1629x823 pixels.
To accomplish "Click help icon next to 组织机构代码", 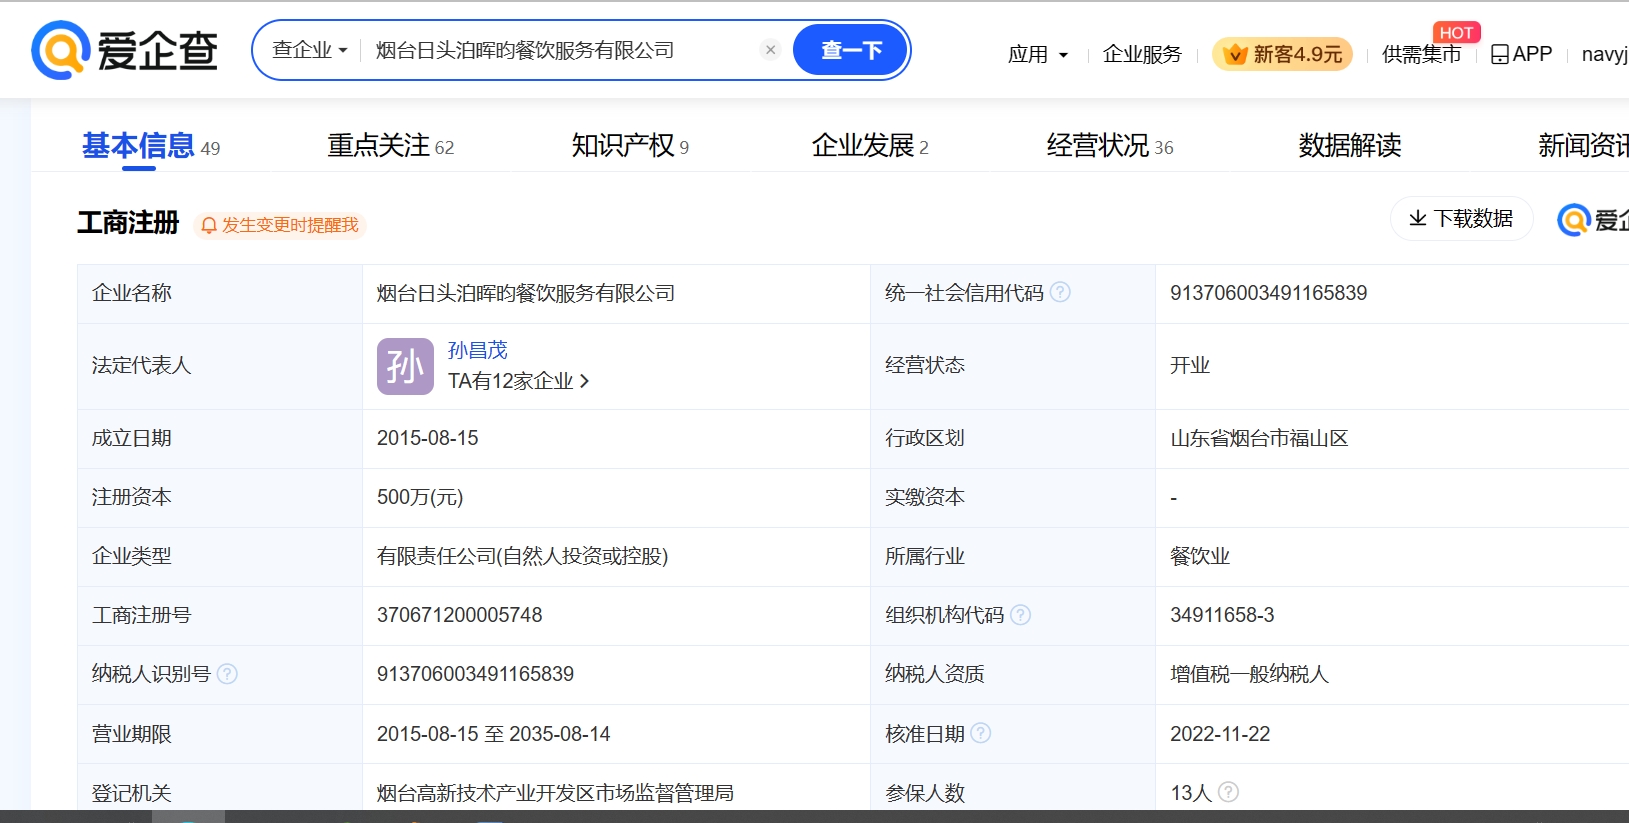I will [1020, 615].
